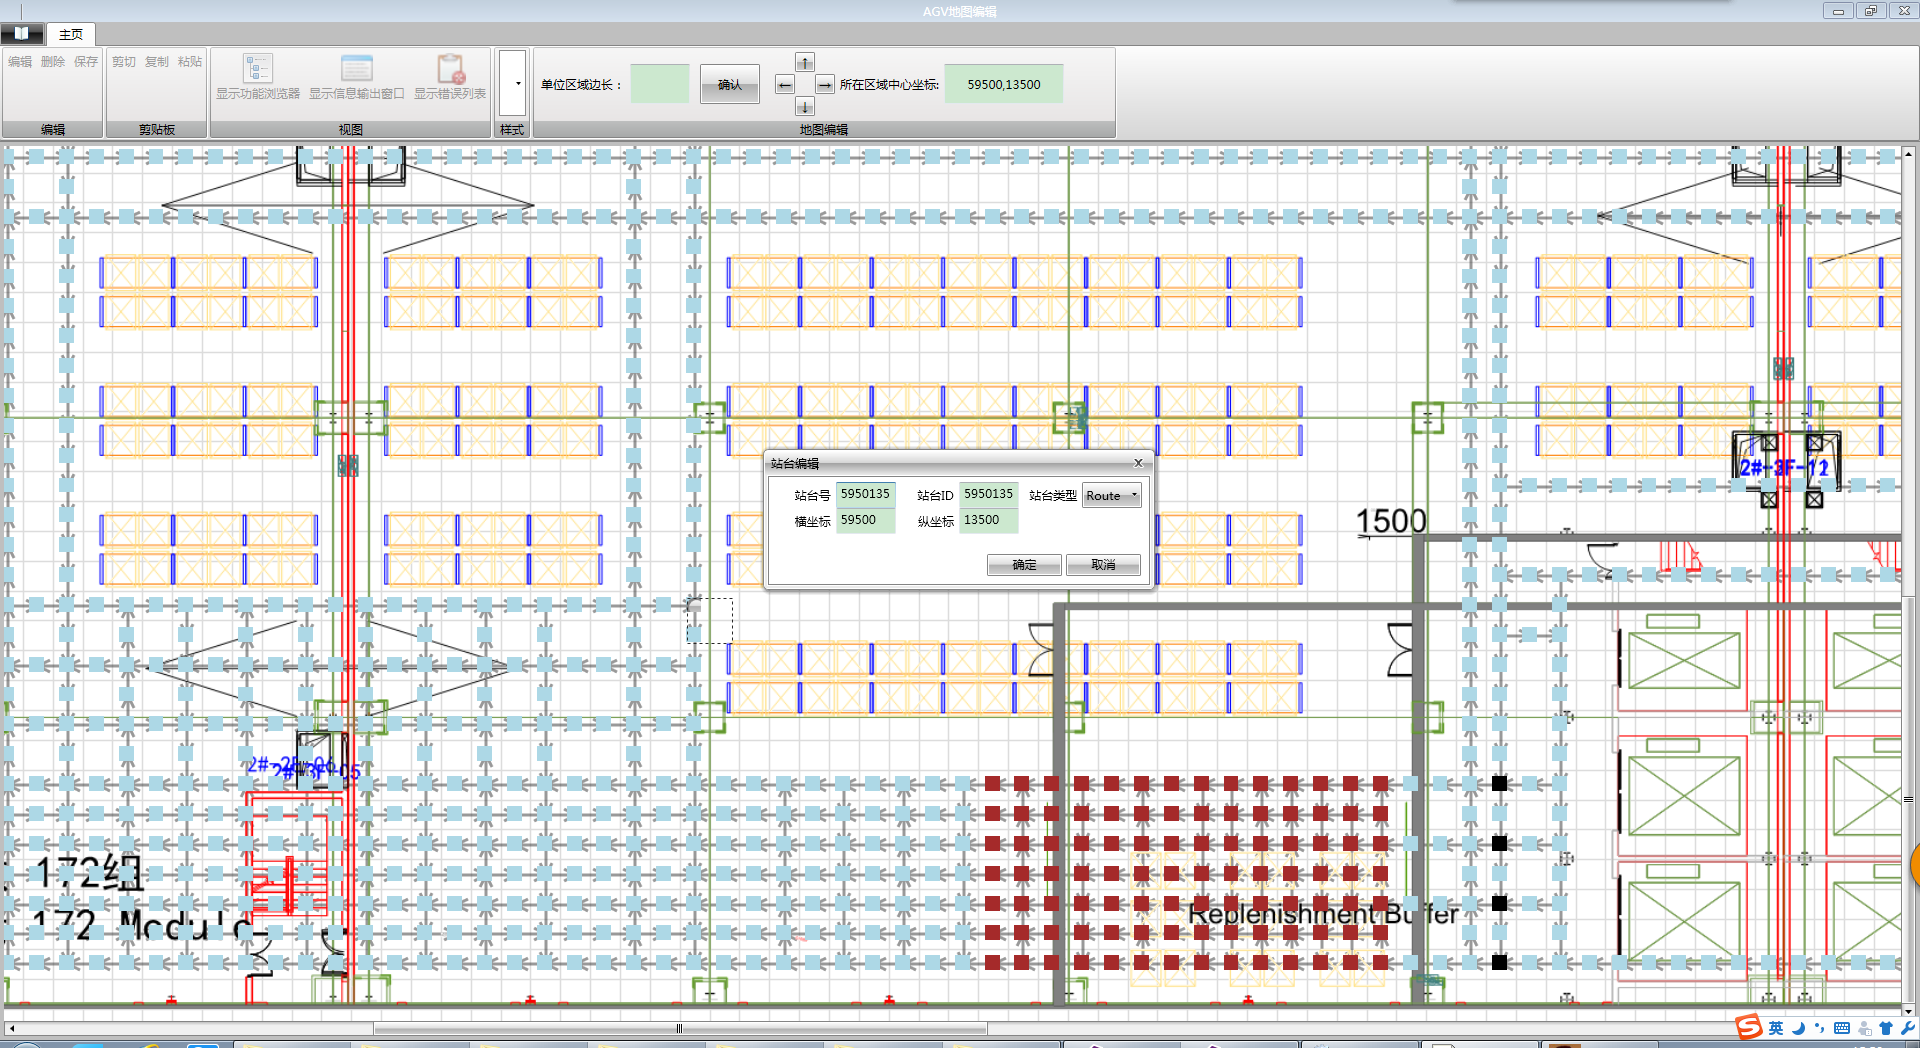
Task: Click the 站台号 field with 5950135
Action: (x=866, y=494)
